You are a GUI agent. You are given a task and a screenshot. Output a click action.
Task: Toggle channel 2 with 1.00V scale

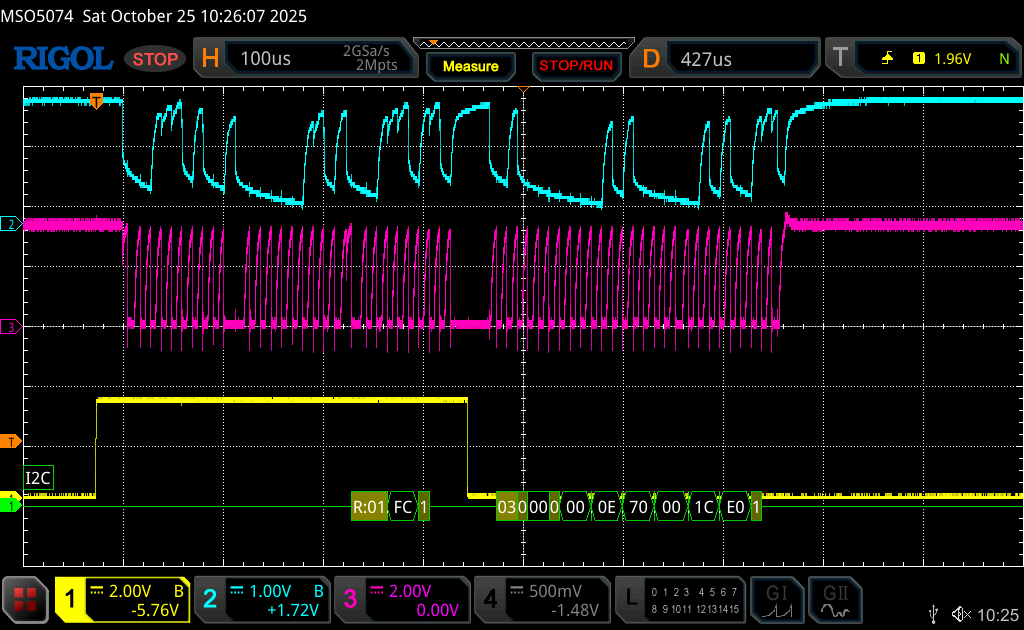point(260,599)
